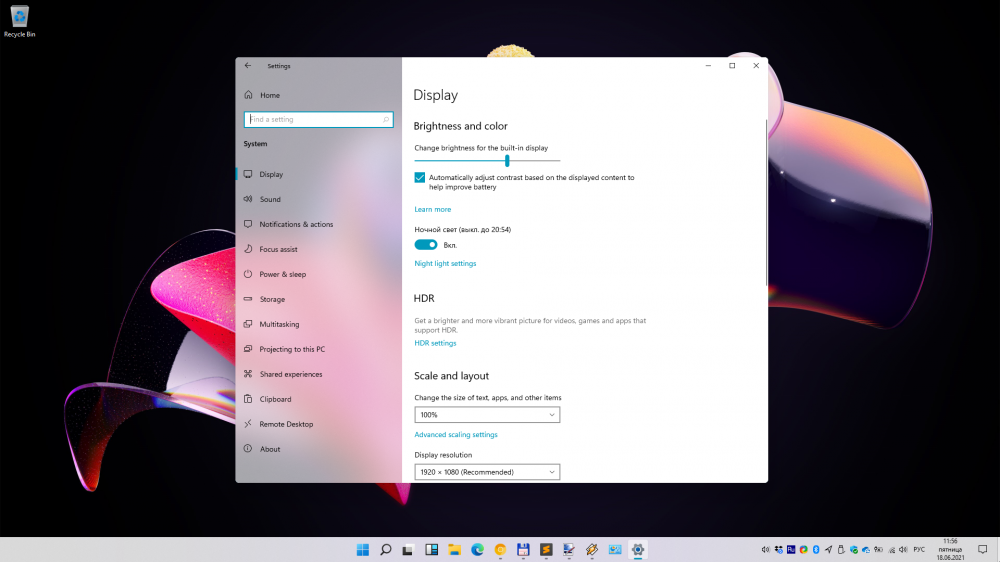The width and height of the screenshot is (1000, 562).
Task: Click the Power & sleep icon
Action: (x=248, y=274)
